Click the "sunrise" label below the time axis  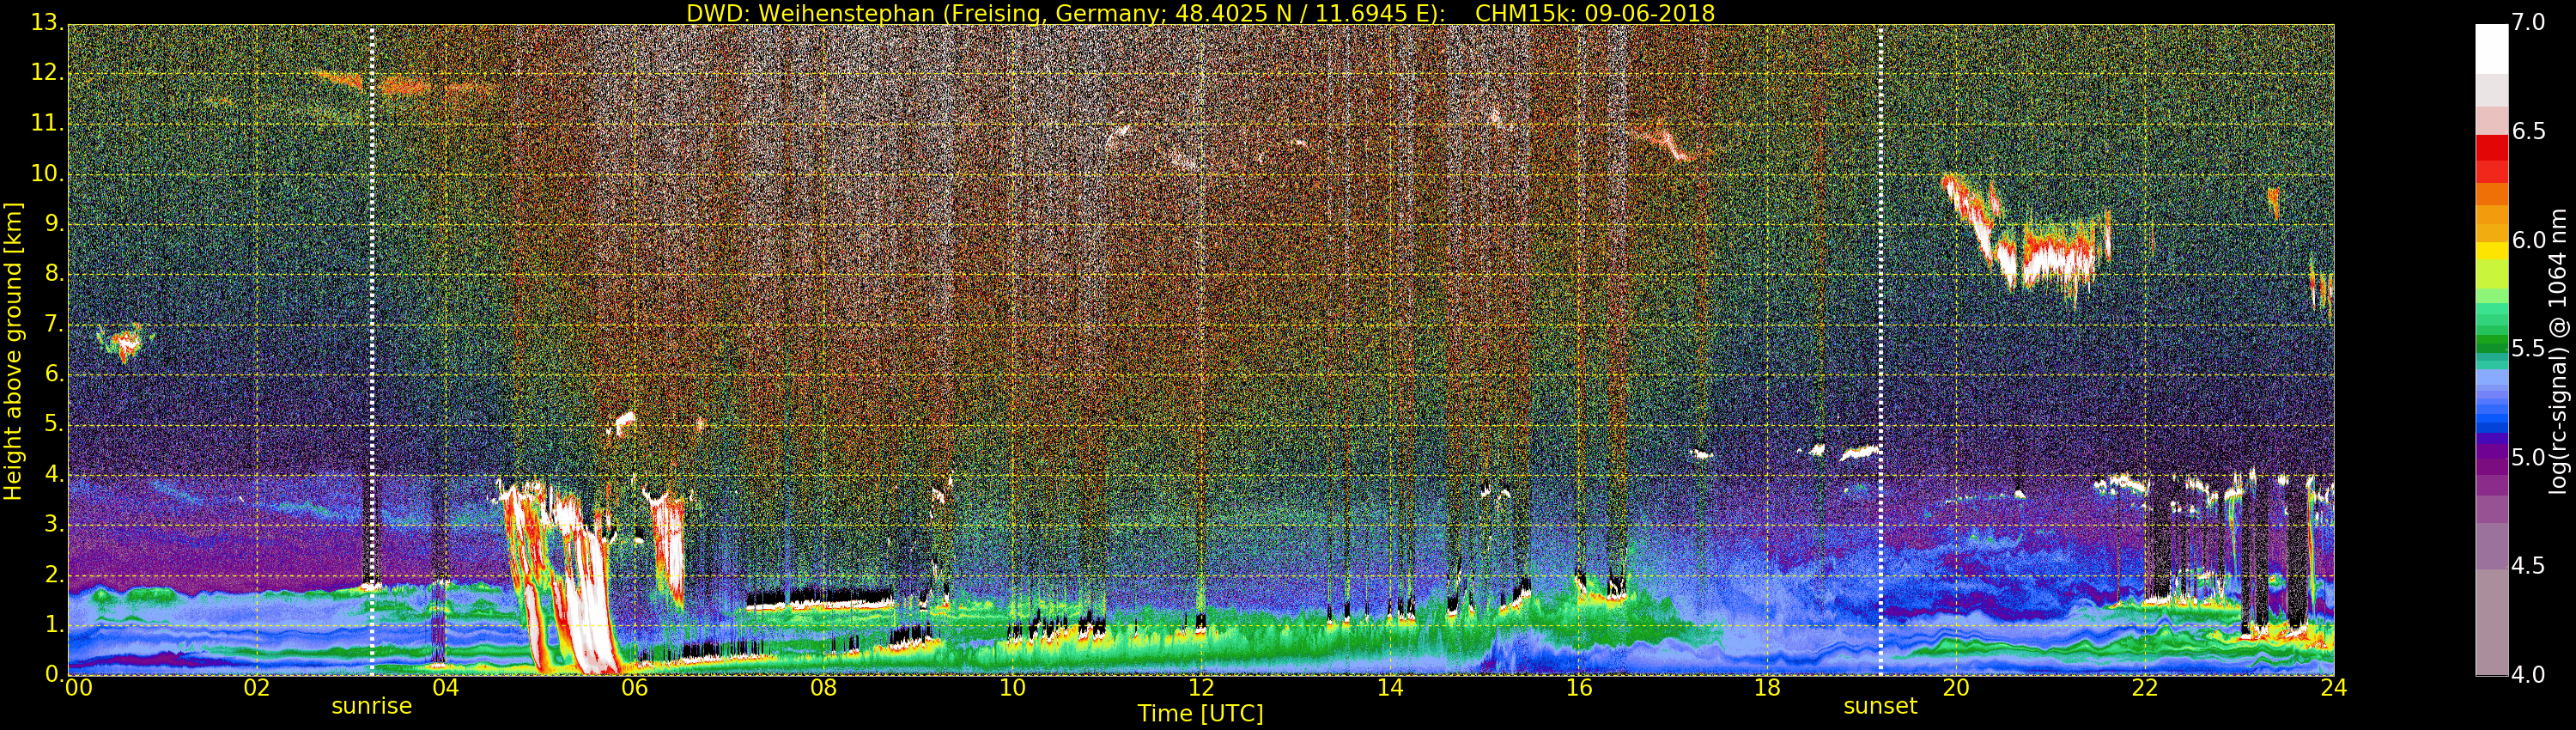[371, 706]
